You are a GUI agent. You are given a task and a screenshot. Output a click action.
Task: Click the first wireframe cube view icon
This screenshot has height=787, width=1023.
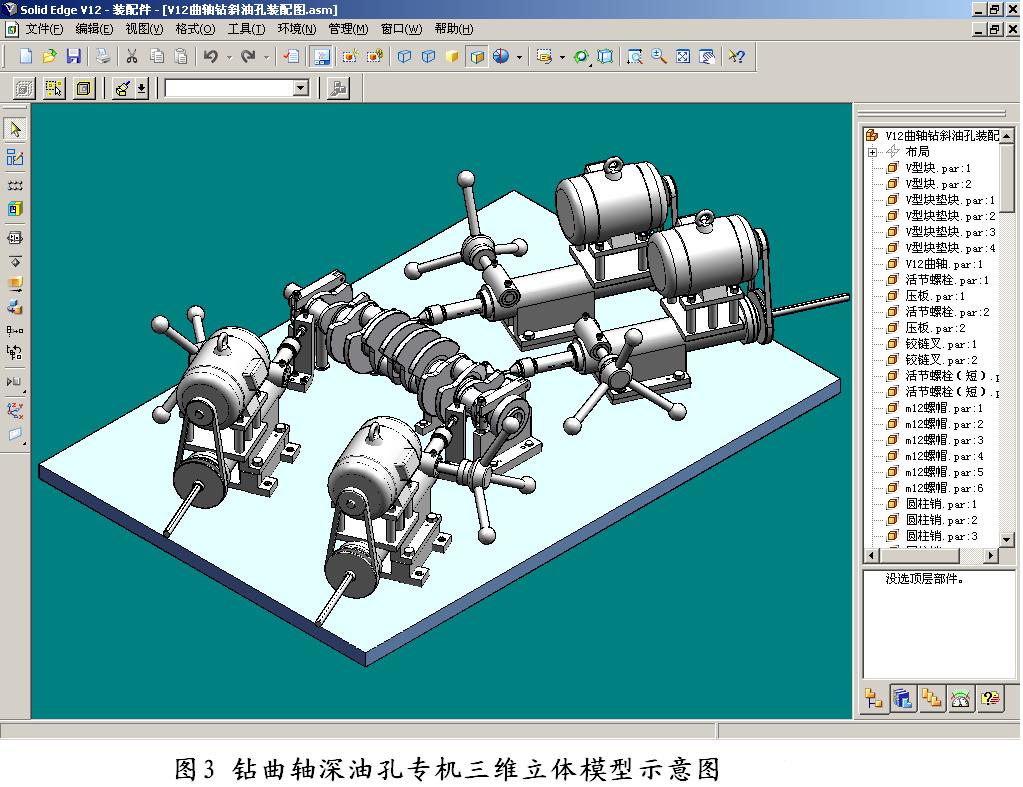404,57
